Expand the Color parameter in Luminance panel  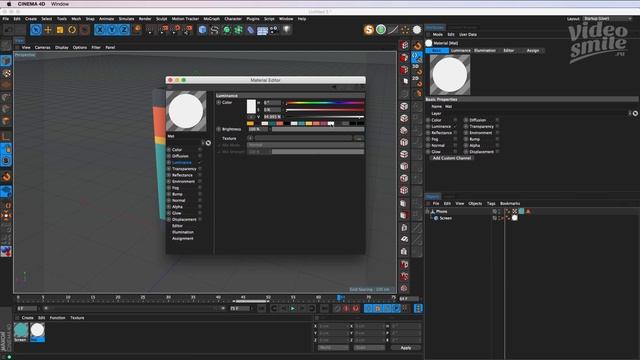point(219,102)
